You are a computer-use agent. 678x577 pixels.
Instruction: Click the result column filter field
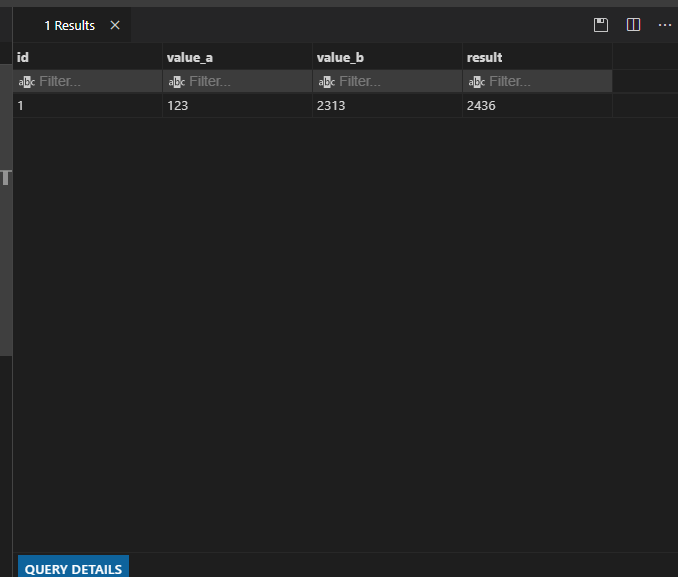537,81
